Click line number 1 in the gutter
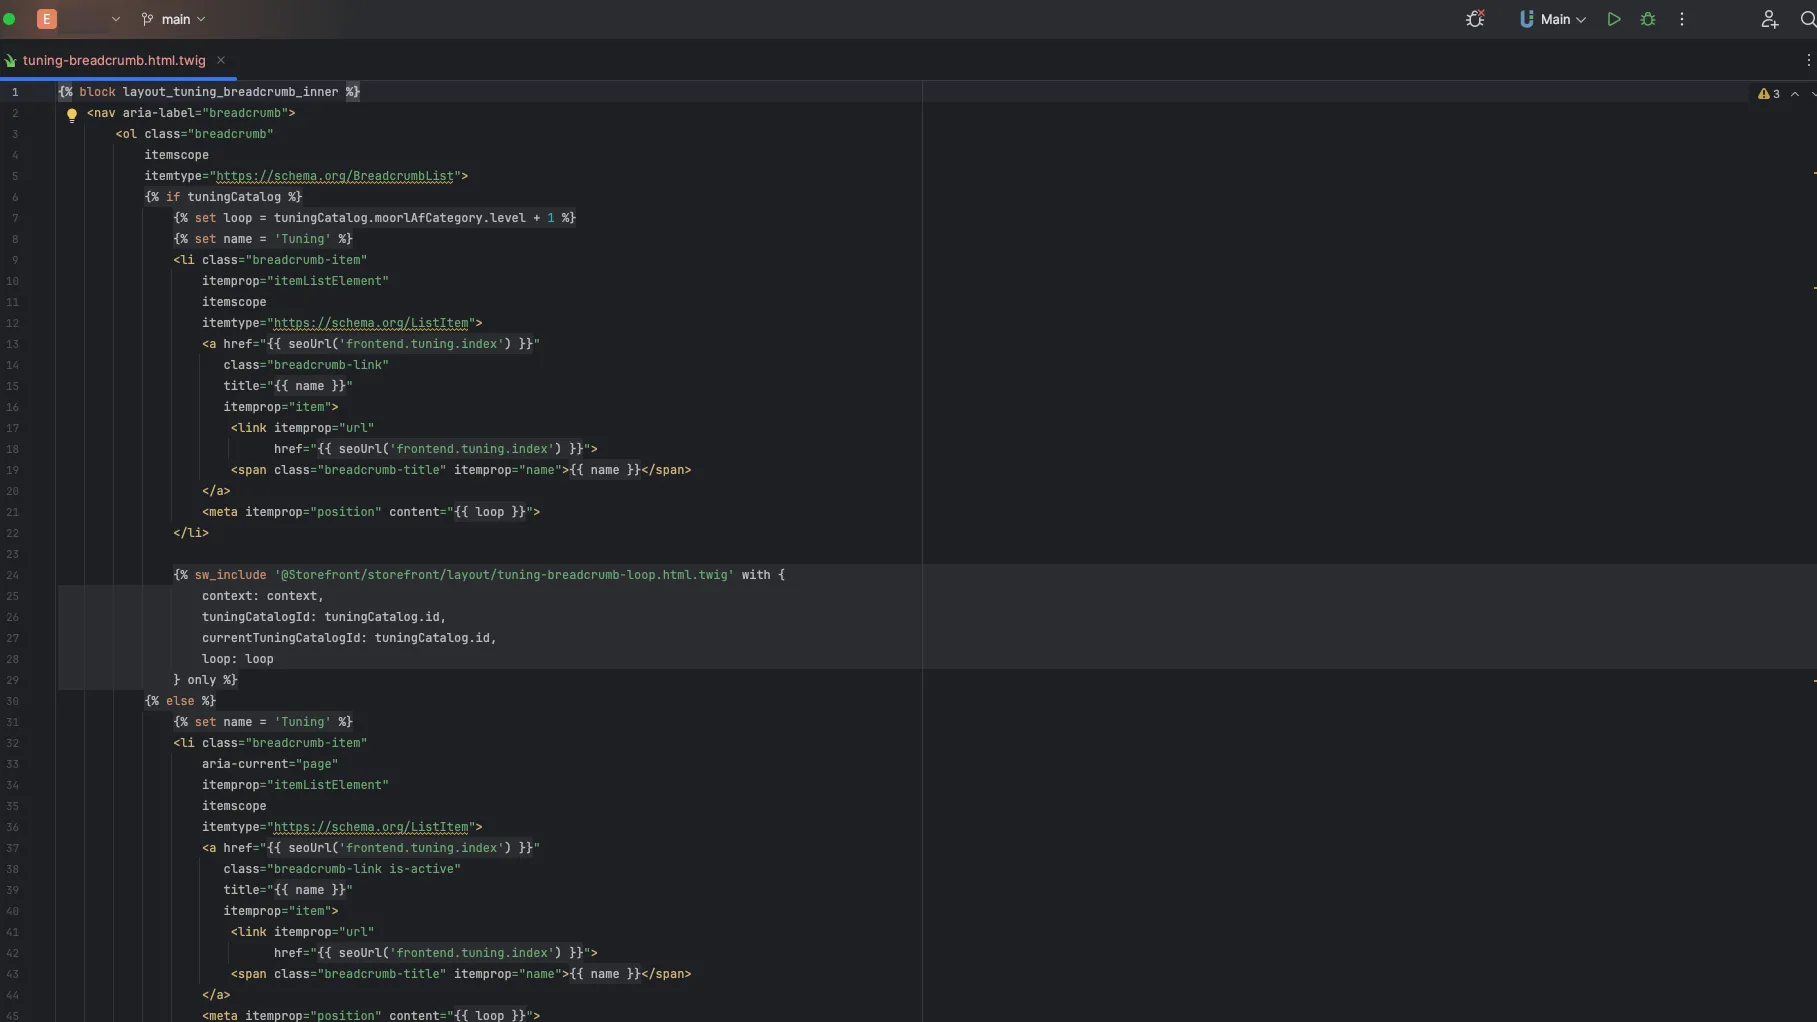 point(15,92)
